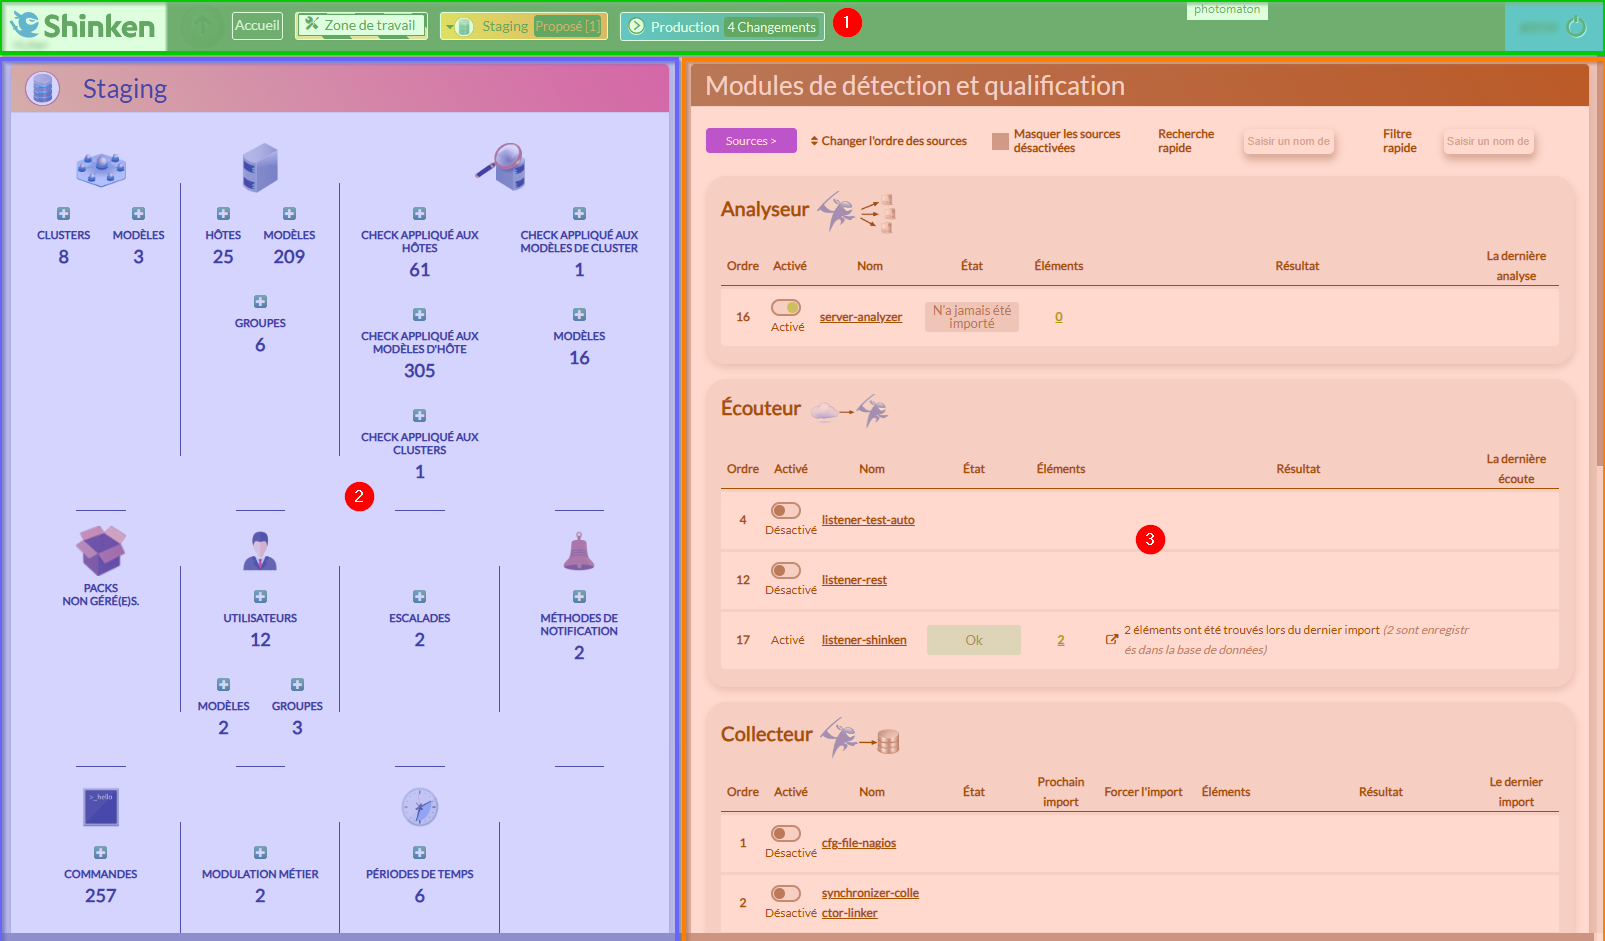Open the listener-rest source link
Screen dimensions: 1605x941
click(854, 580)
